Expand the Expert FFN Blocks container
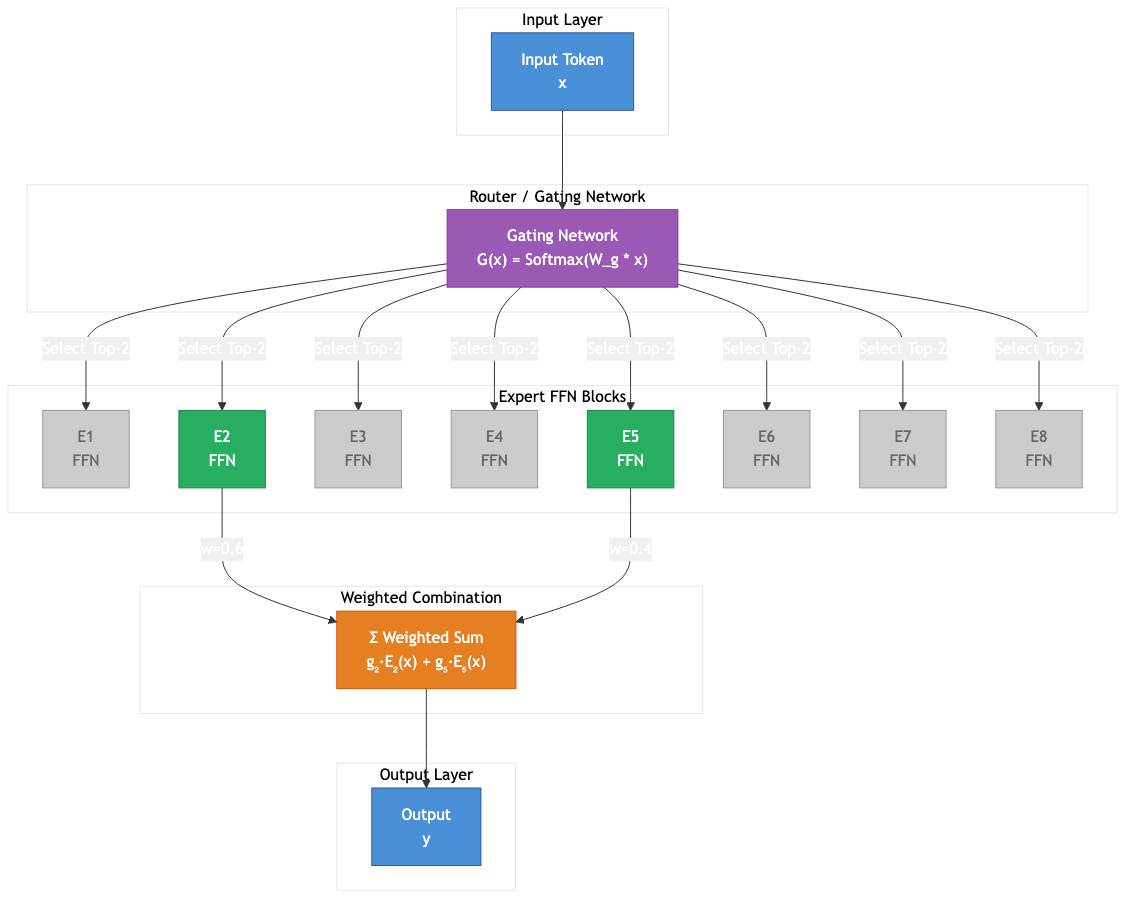The width and height of the screenshot is (1133, 904). (x=562, y=396)
